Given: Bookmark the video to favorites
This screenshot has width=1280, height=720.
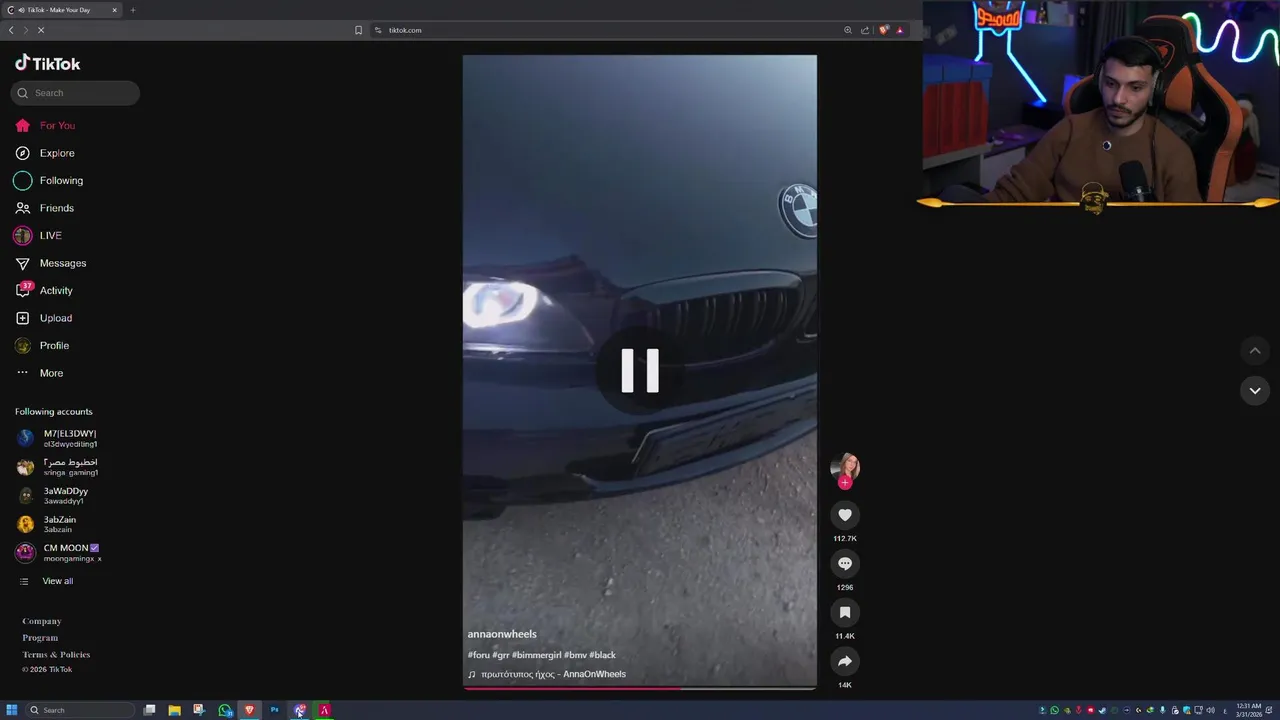Looking at the screenshot, I should pos(845,612).
